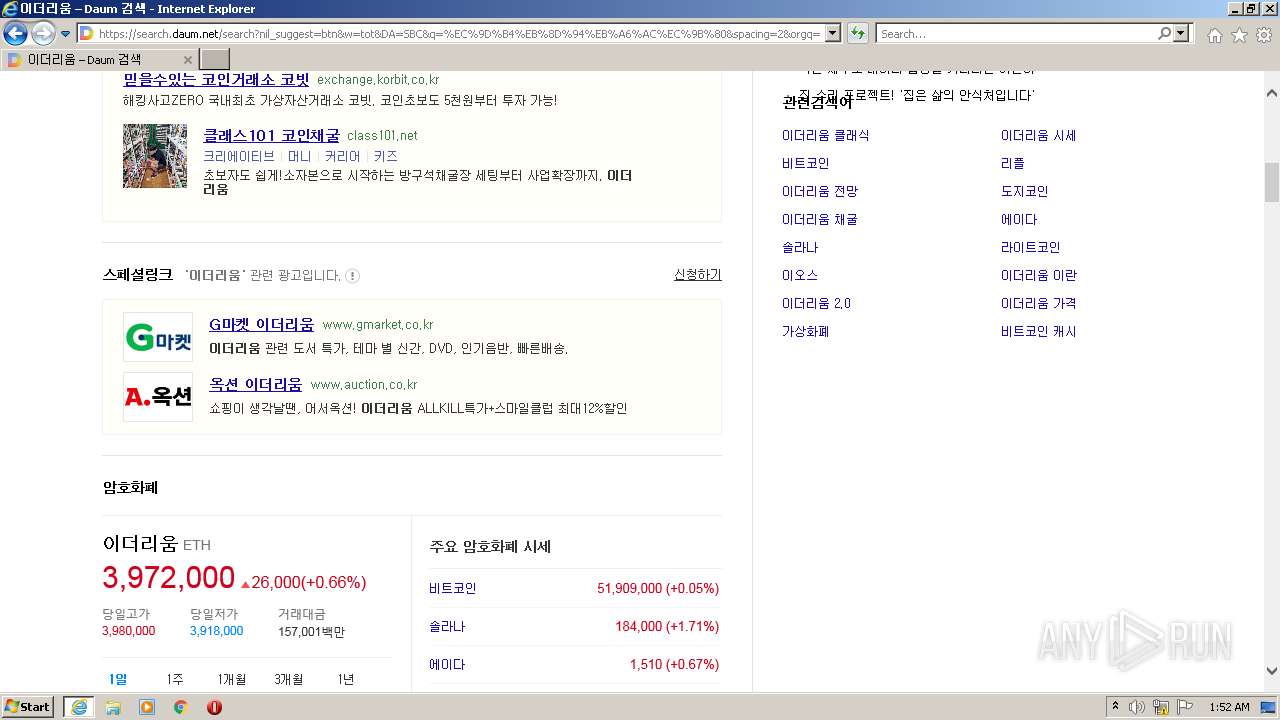Select the 1년 chart period tab

346,679
